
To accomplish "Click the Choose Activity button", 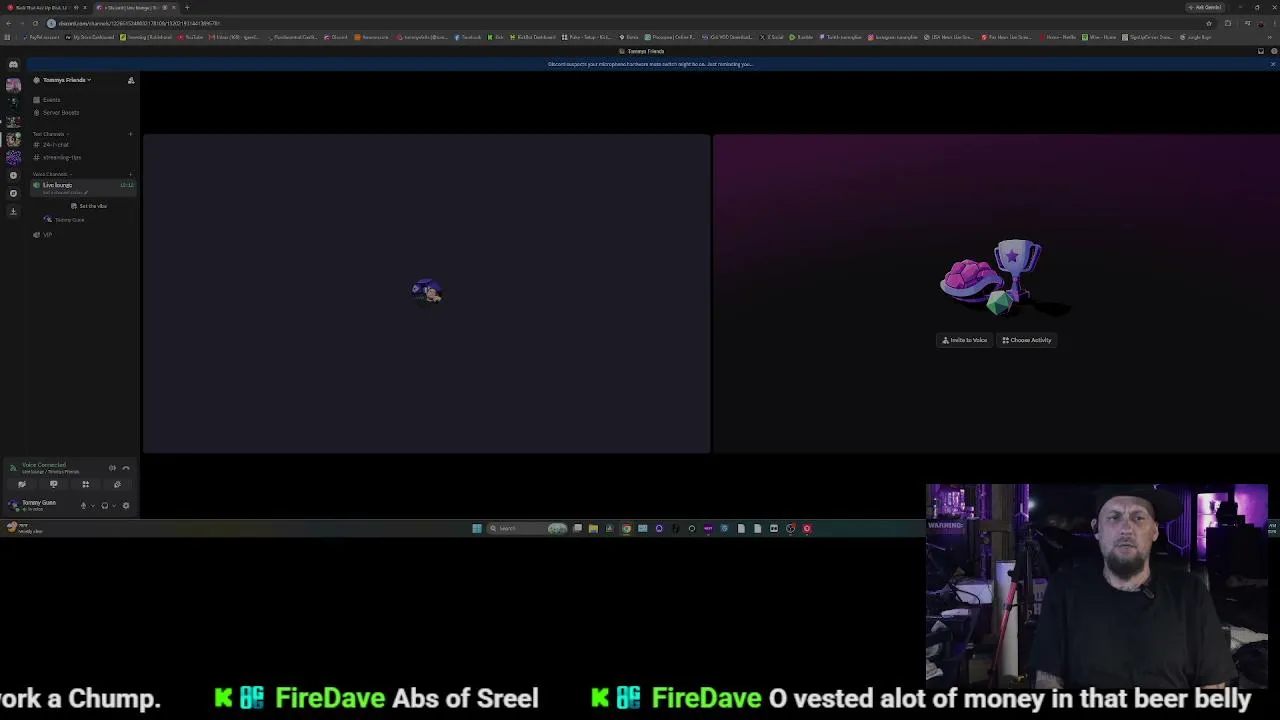I will pyautogui.click(x=1027, y=340).
